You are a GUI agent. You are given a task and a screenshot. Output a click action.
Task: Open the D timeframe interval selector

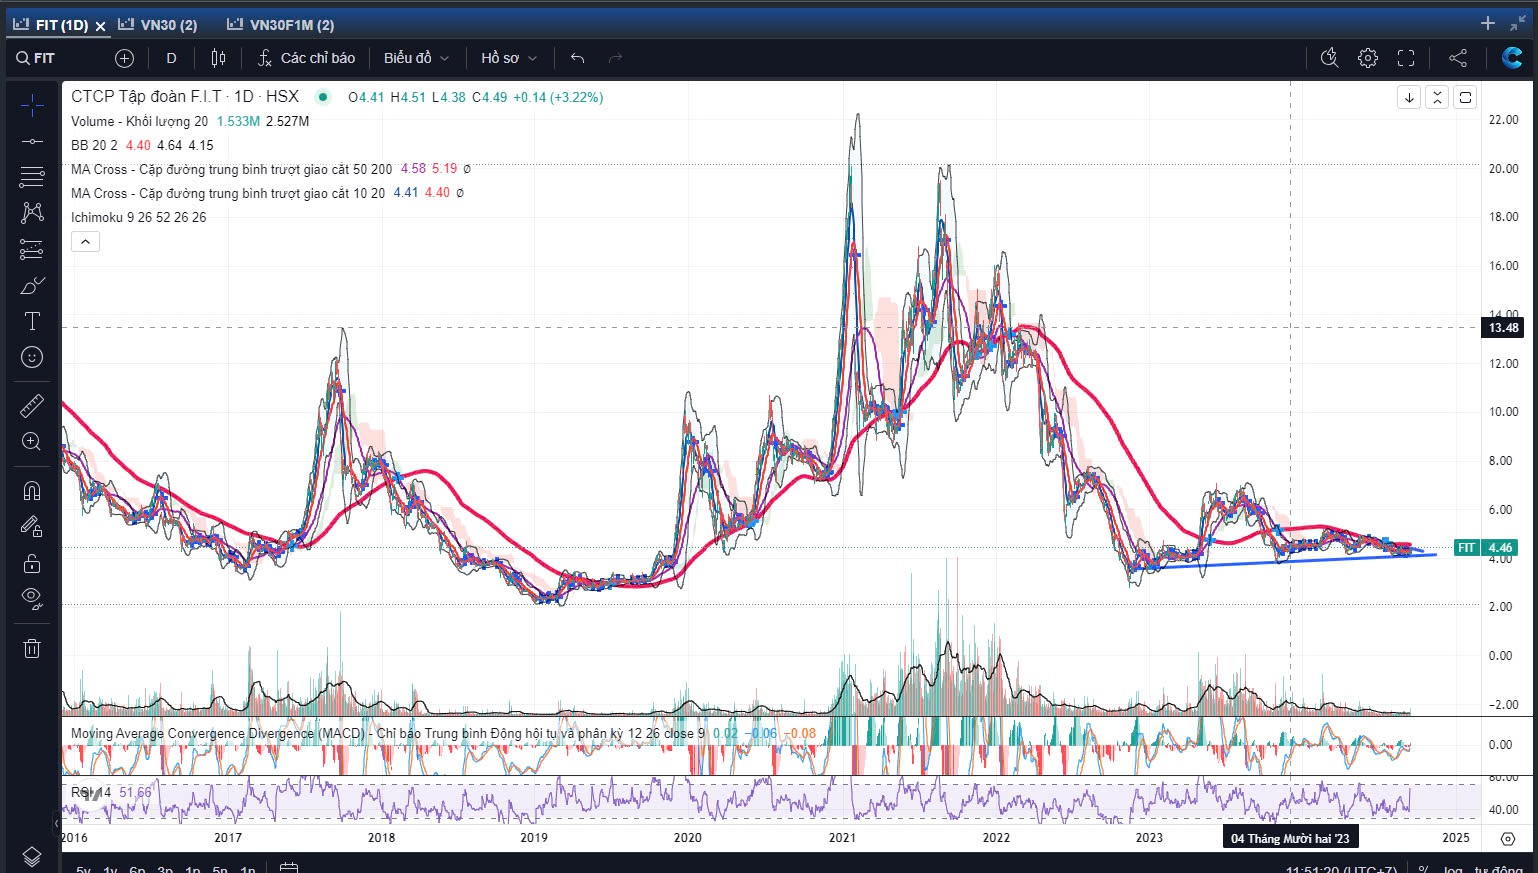coord(171,58)
